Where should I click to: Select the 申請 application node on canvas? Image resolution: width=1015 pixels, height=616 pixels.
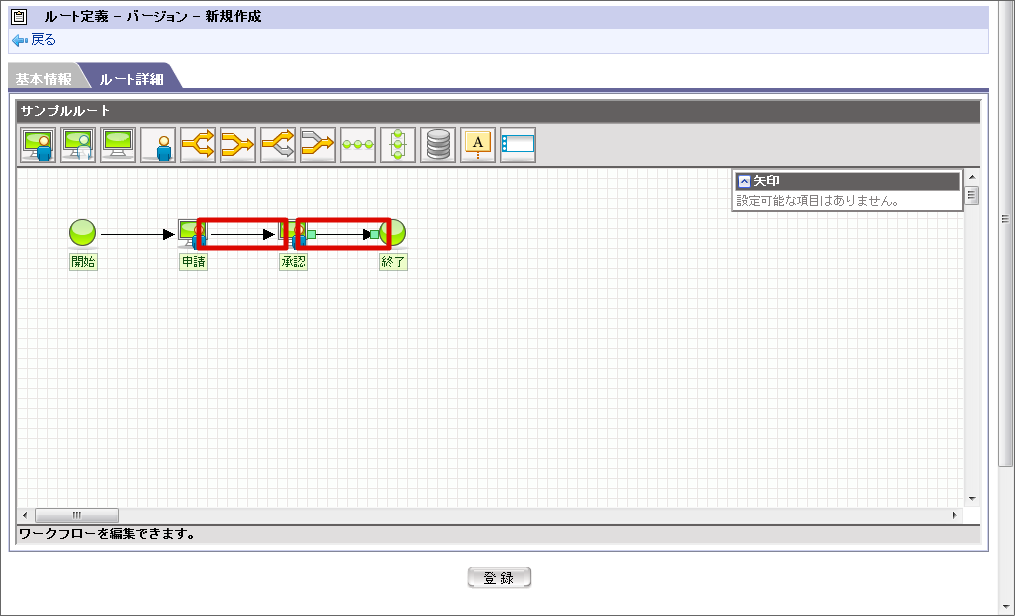point(192,234)
